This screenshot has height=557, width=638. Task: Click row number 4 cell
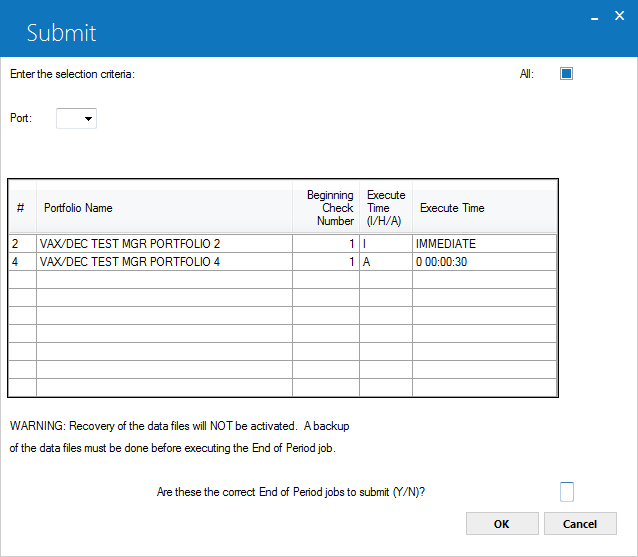[x=22, y=262]
